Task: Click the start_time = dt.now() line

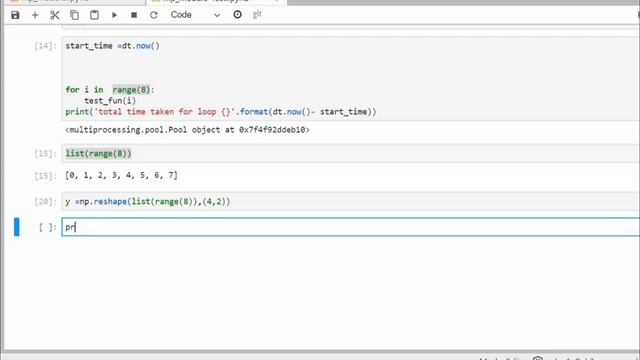Action: [x=113, y=46]
